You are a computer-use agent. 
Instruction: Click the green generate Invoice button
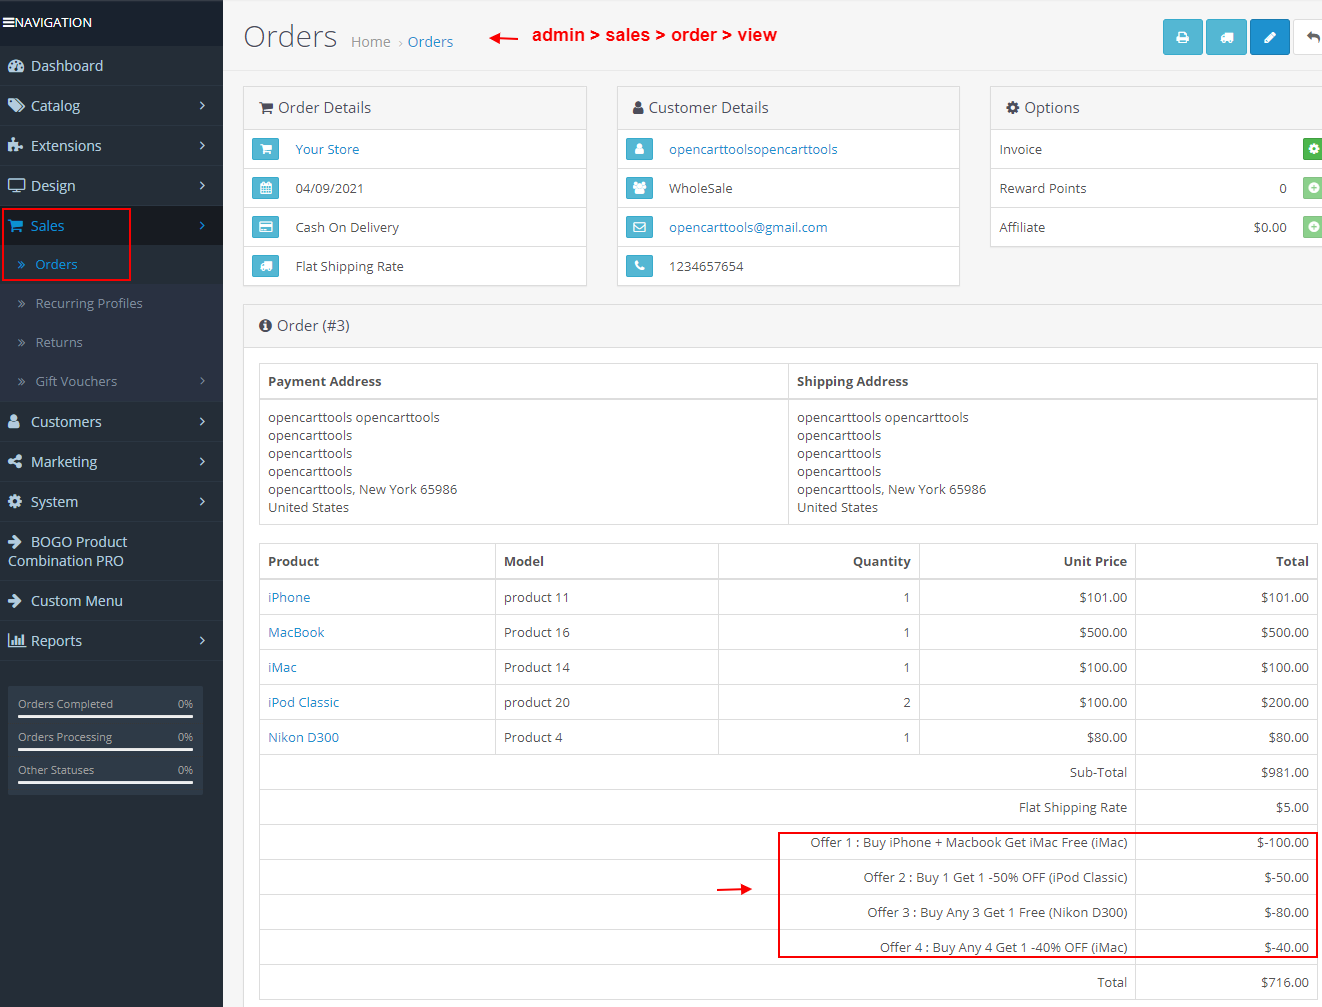[x=1313, y=149]
